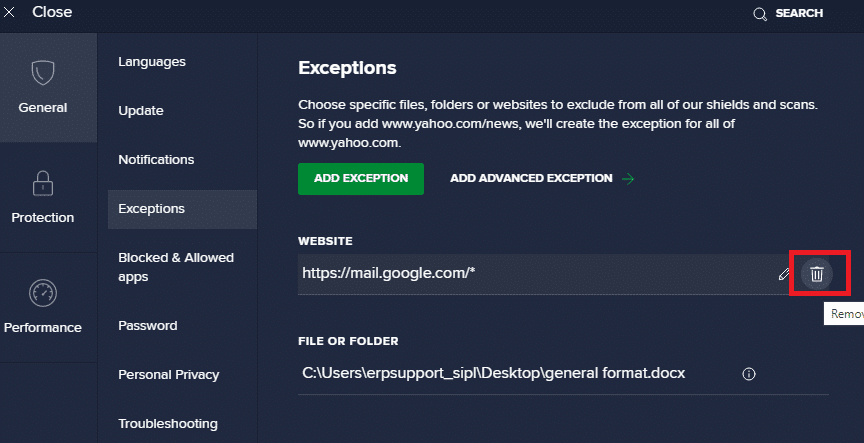
Task: Go to Notifications settings
Action: [156, 160]
